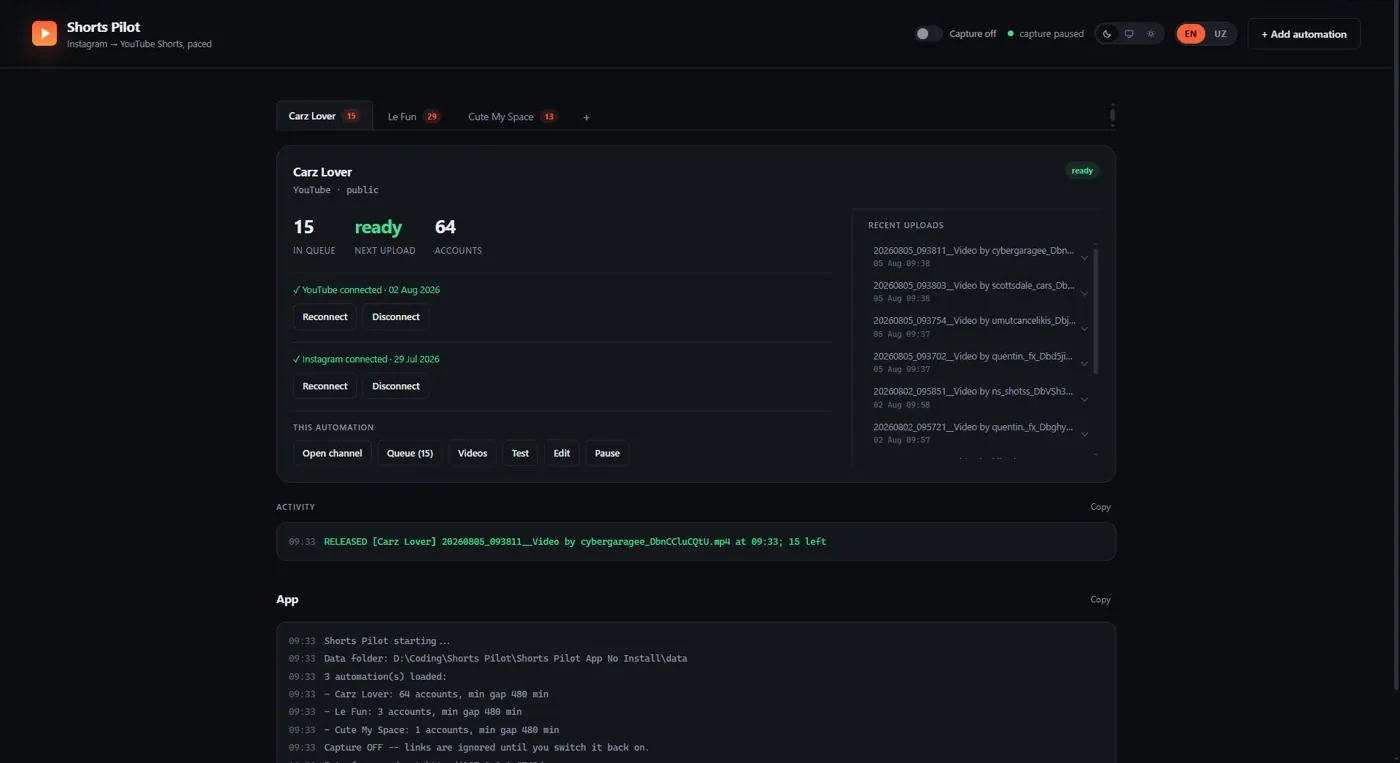Switch to the Le Fun tab

pos(413,117)
